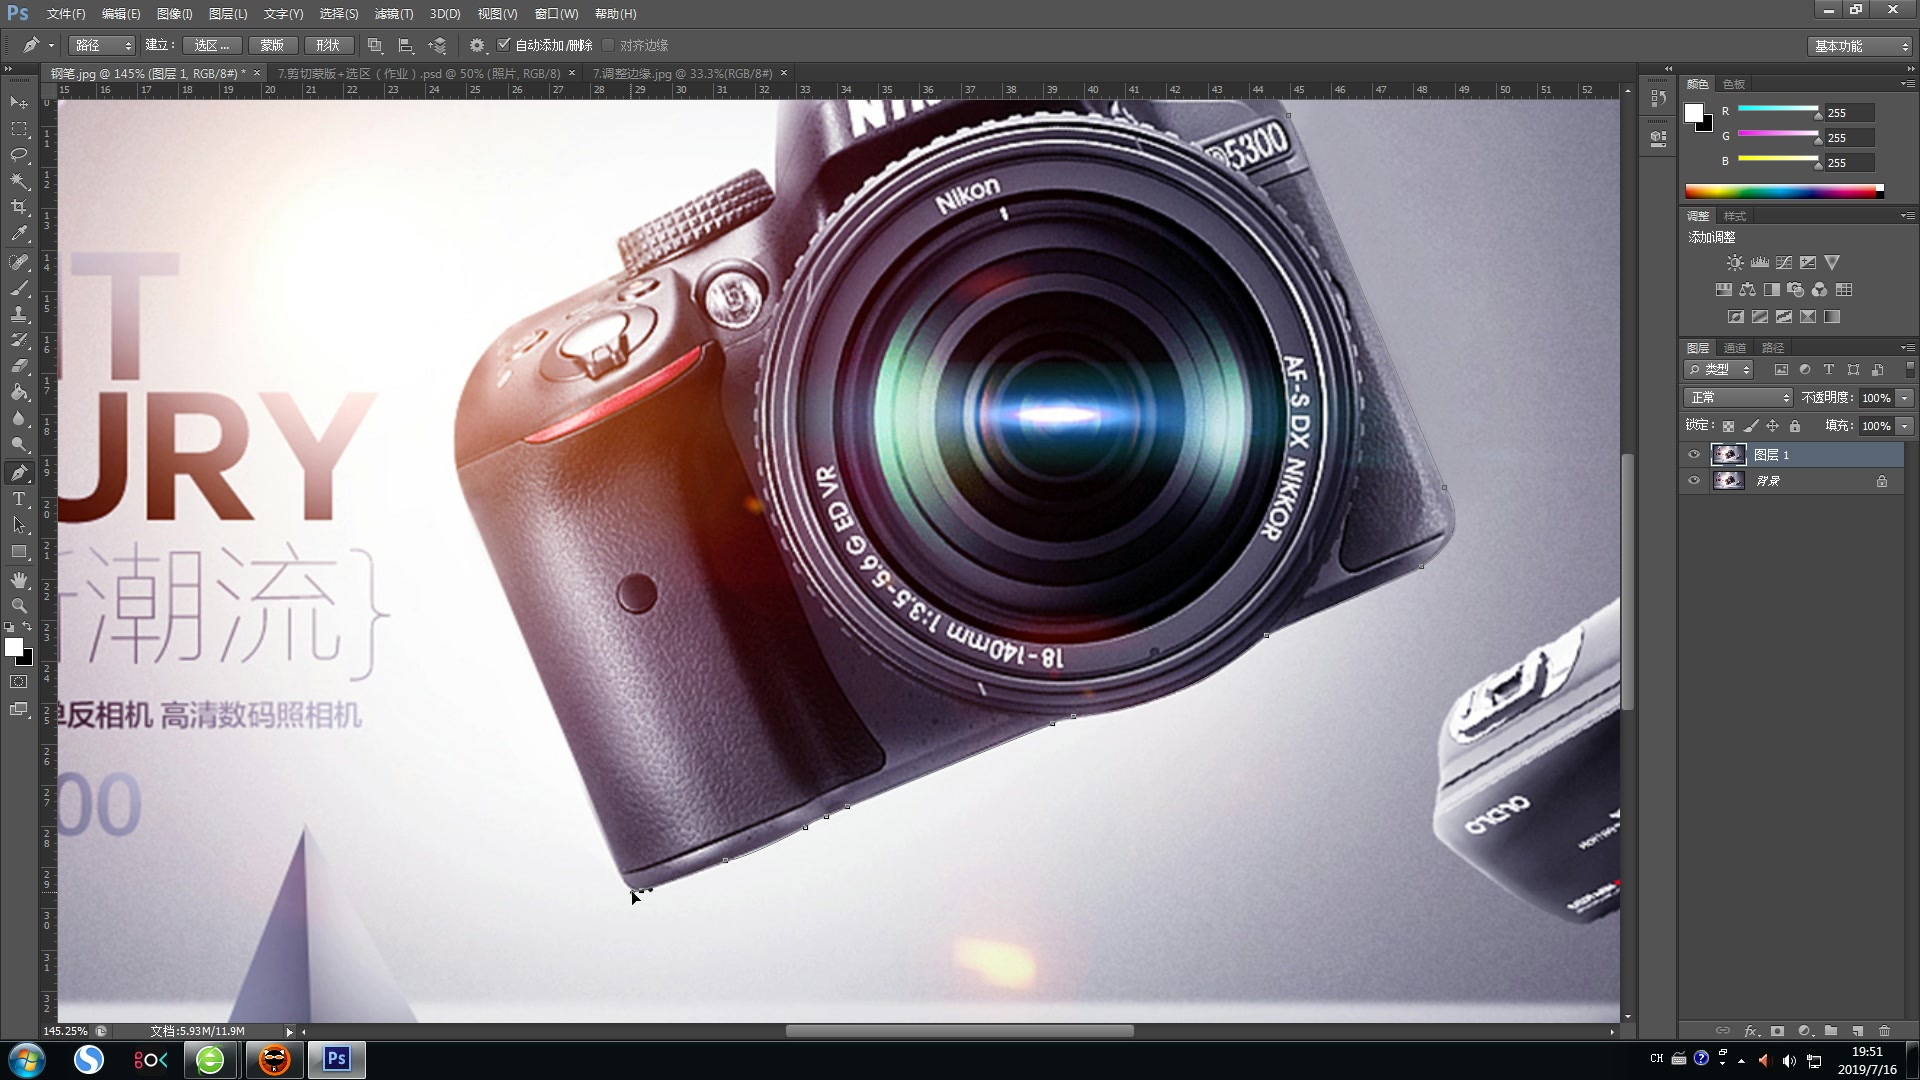Delete the current layer via trash icon
This screenshot has width=1920, height=1080.
(1884, 1031)
